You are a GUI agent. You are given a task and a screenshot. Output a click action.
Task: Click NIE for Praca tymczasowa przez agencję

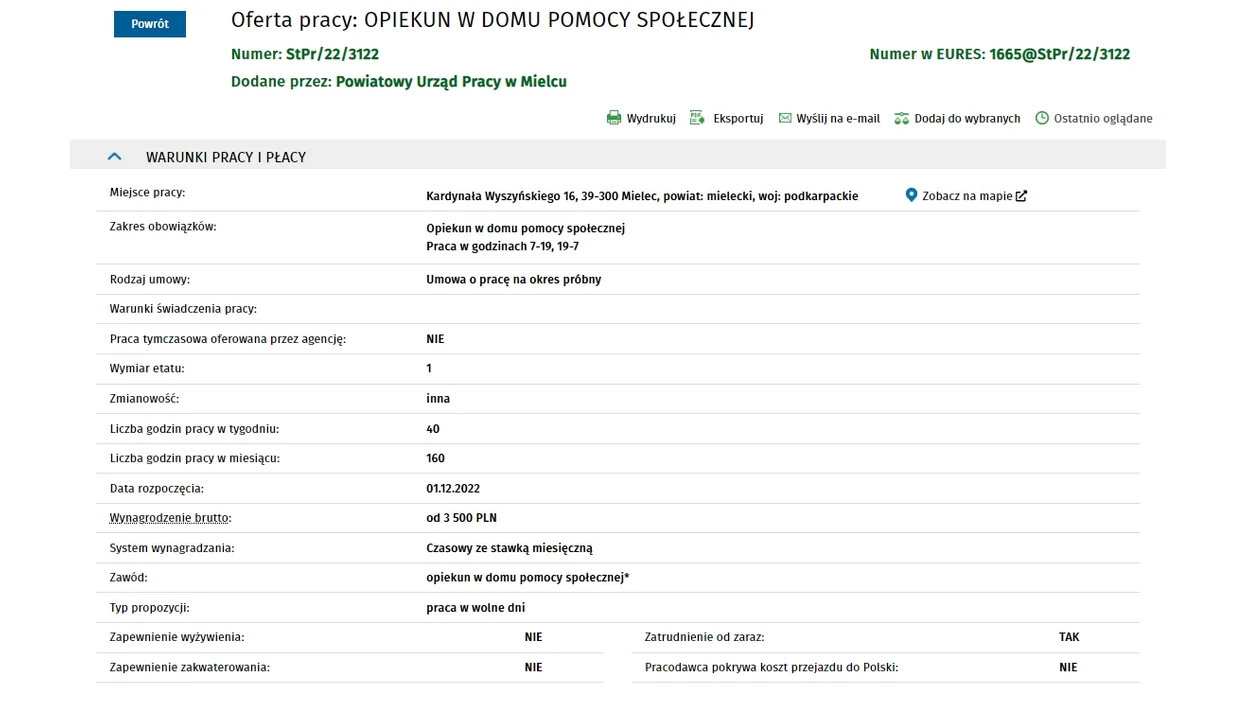[x=435, y=339]
